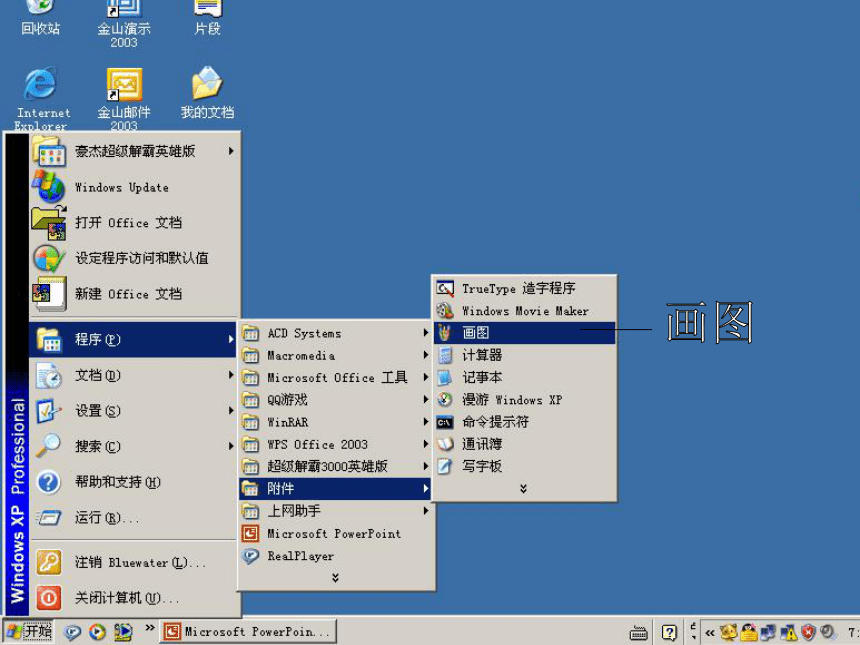The image size is (860, 645).
Task: Click the 金山演示 2003 desktop label
Action: [124, 35]
